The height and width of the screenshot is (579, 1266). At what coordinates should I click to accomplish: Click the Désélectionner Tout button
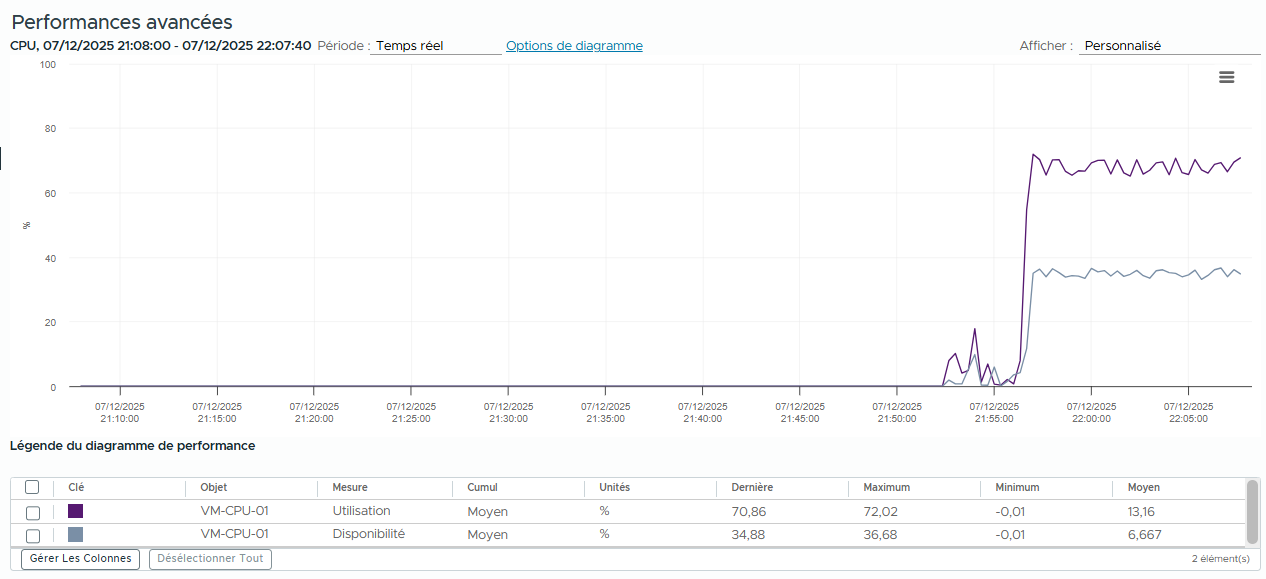[x=210, y=559]
